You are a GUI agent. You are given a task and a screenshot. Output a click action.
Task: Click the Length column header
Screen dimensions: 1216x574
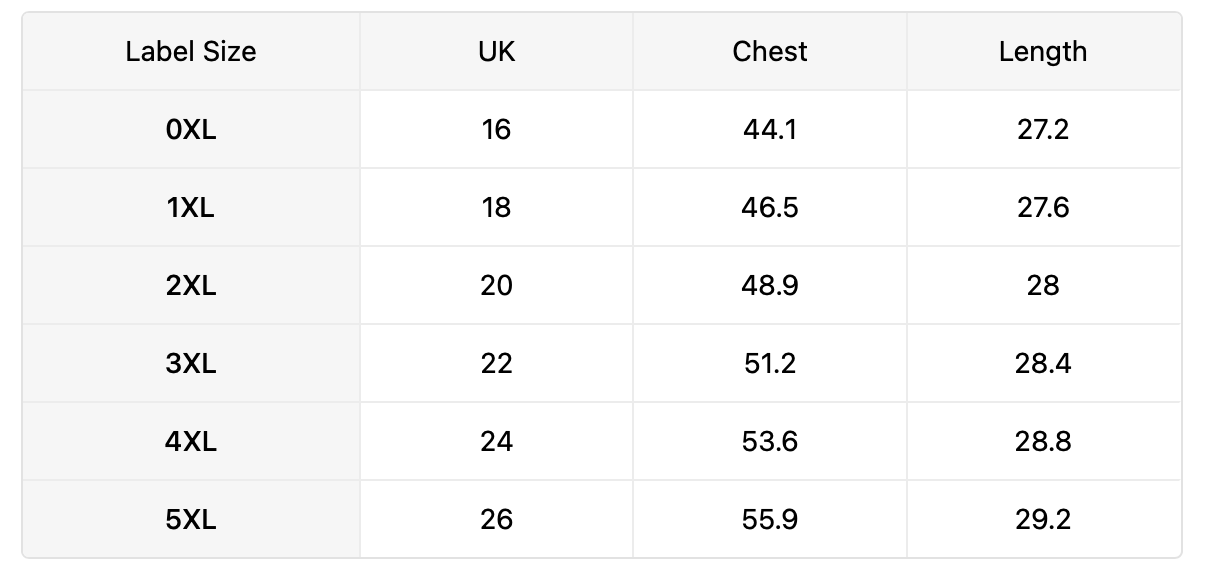coord(1043,52)
